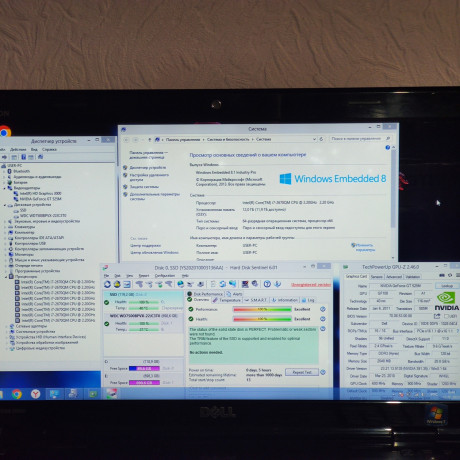This screenshot has height=460, width=460.
Task: Click the back arrow in System window
Action: tap(126, 140)
